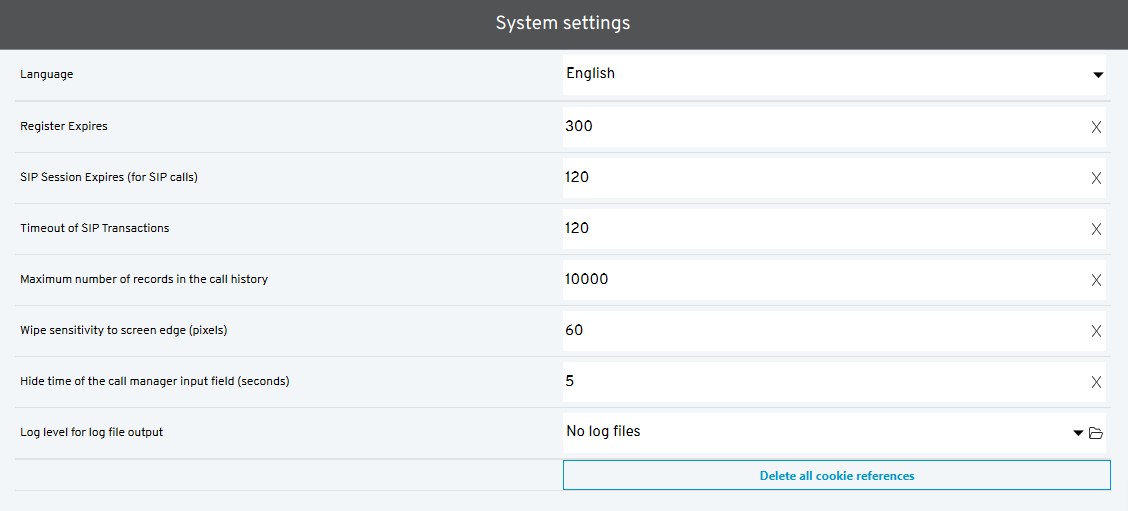Click the Log level for log file output label
The width and height of the screenshot is (1128, 511).
click(91, 432)
